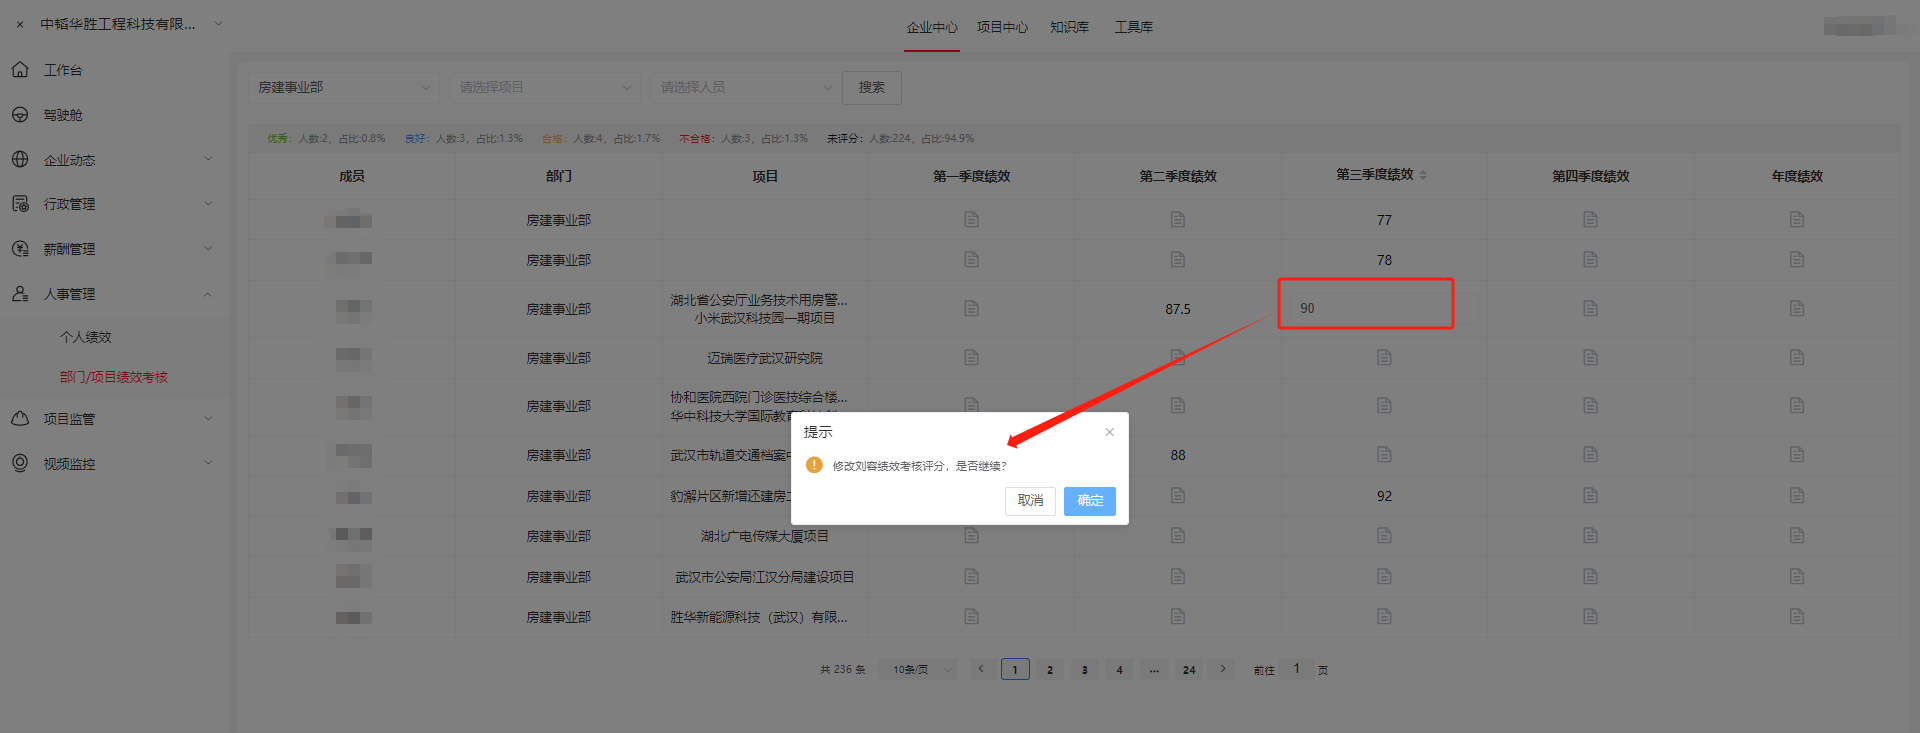Image resolution: width=1920 pixels, height=733 pixels.
Task: Open 豹澥片区 row fourth-quarter score icon
Action: pyautogui.click(x=1590, y=495)
